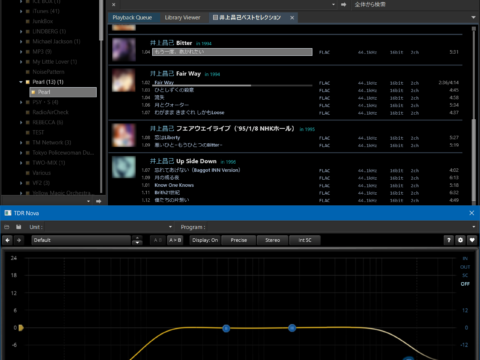This screenshot has width=480, height=360.
Task: Go to next preset arrow in TDR Nova
Action: click(x=19, y=240)
